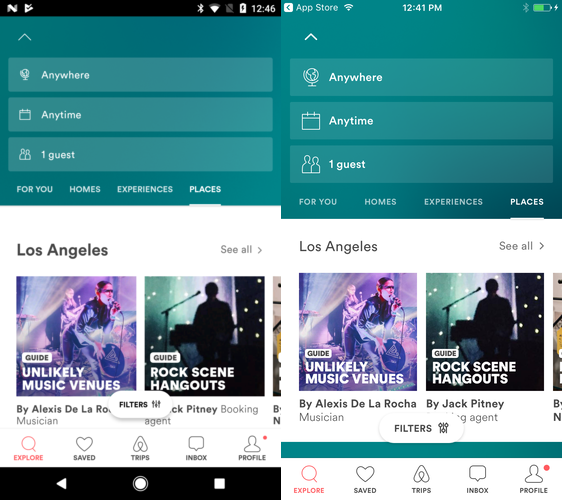Open Rock Scene Hangouts guide on iOS

pos(485,332)
